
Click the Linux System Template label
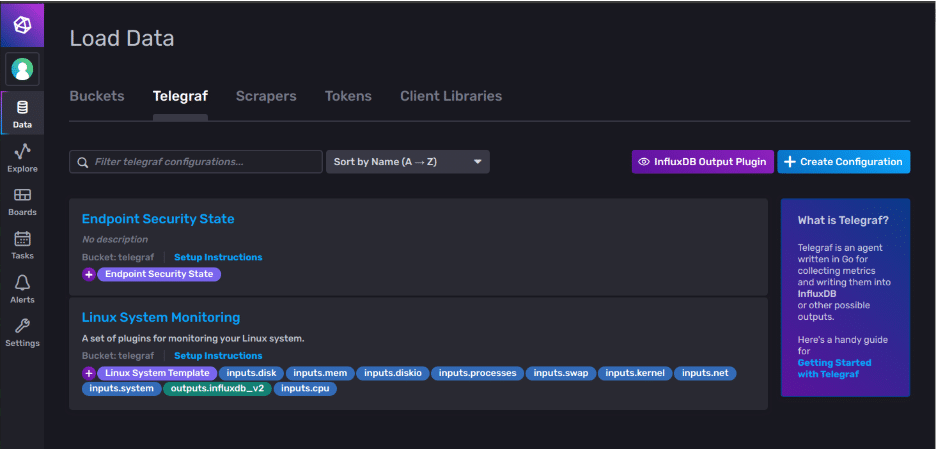click(x=157, y=373)
